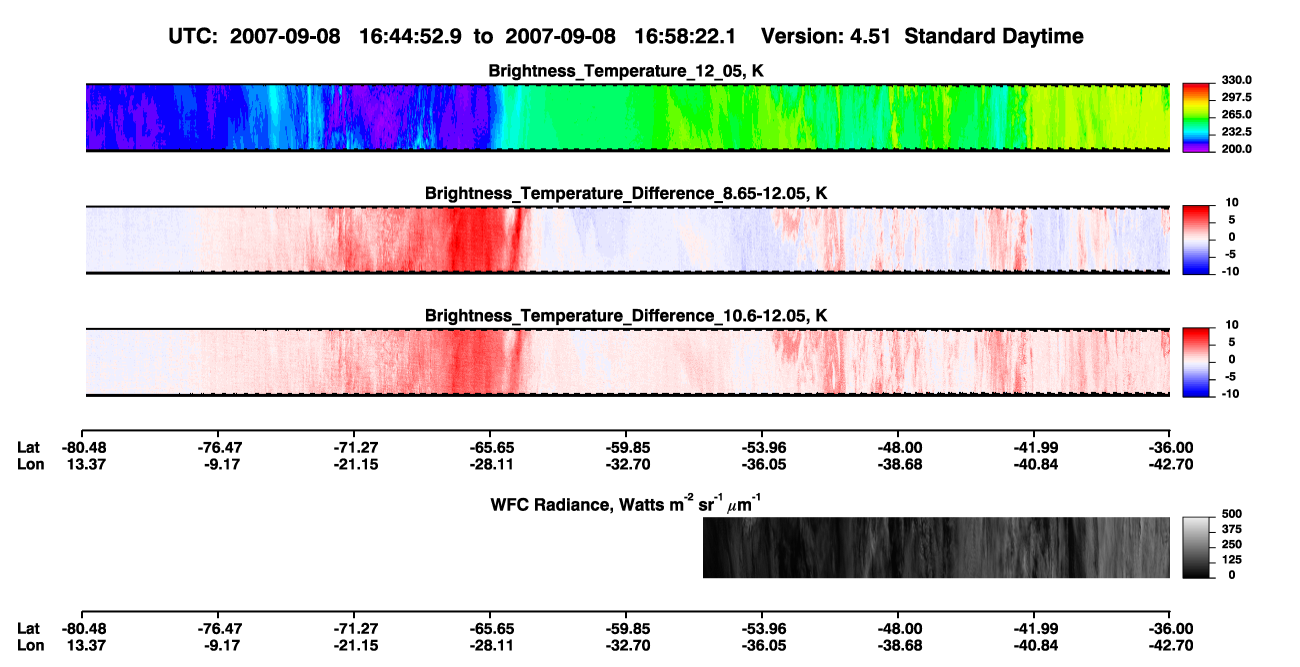Click the '125' label on the WFC scale

coord(1233,559)
